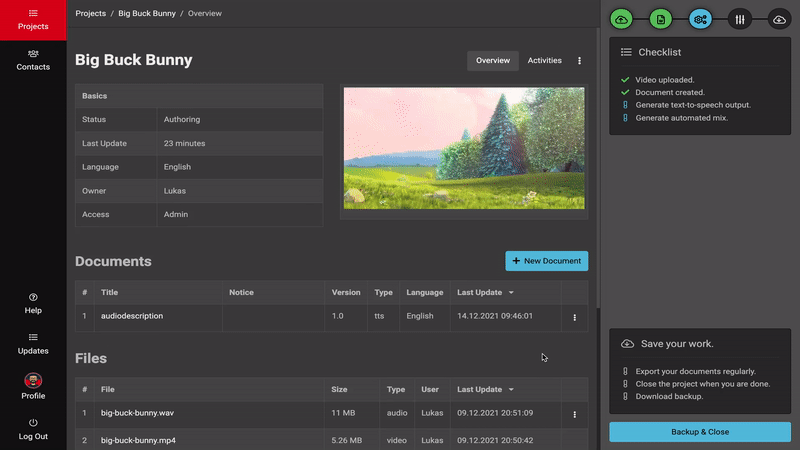Open the big-buck-bunny.wav row three-dot menu
Viewport: 800px width, 450px height.
(574, 414)
